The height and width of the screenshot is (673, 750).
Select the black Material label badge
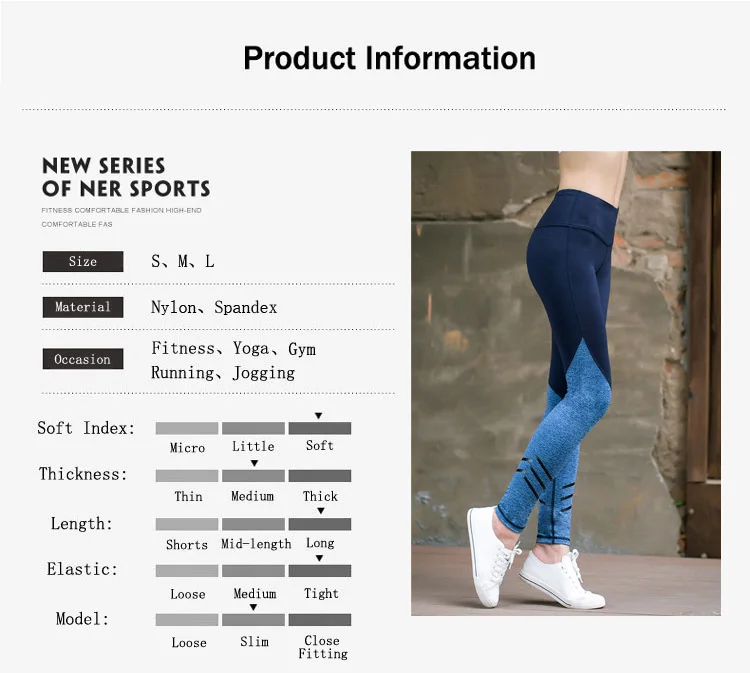click(83, 307)
